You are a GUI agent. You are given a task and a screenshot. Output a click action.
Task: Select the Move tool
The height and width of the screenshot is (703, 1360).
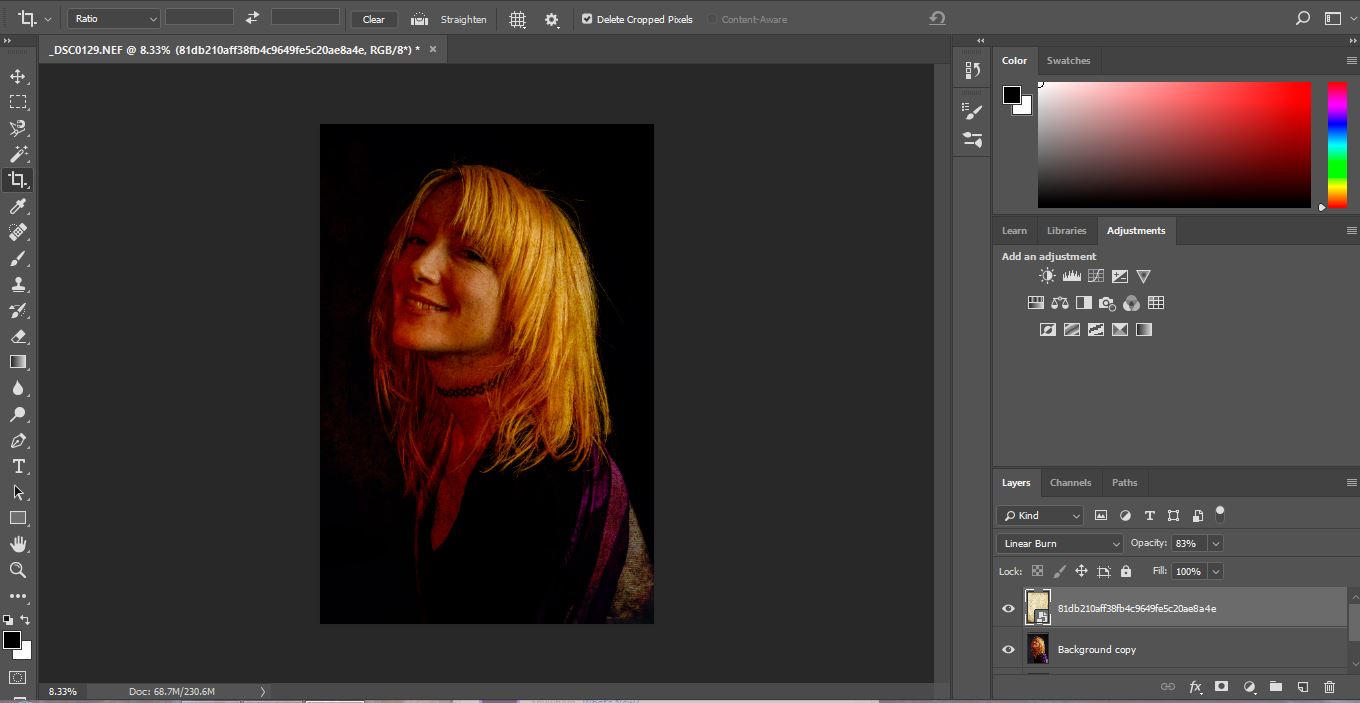(x=18, y=76)
